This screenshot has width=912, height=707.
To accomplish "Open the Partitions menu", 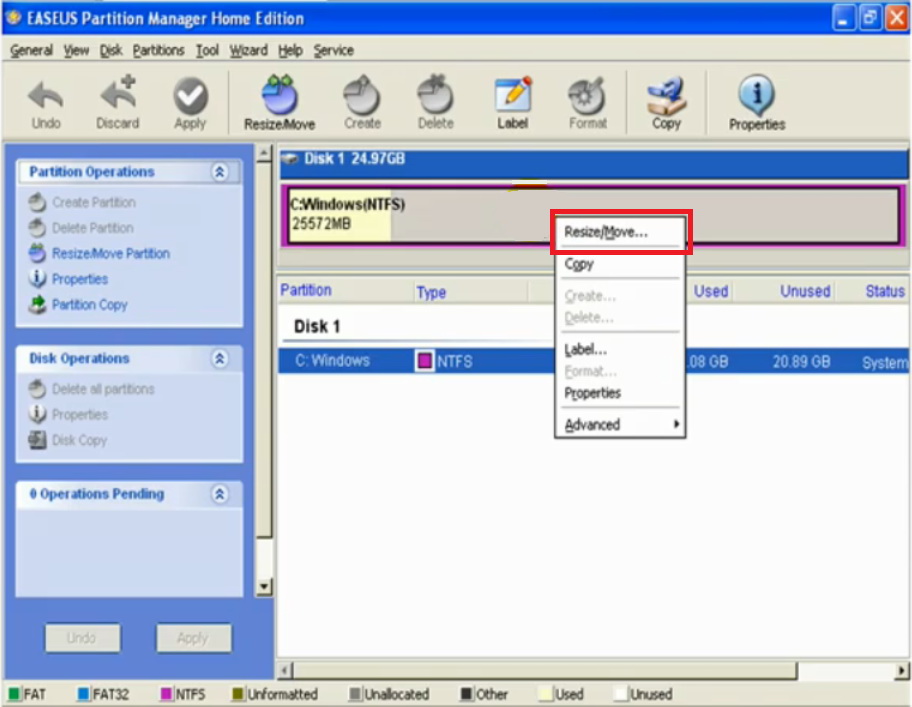I will pos(158,51).
